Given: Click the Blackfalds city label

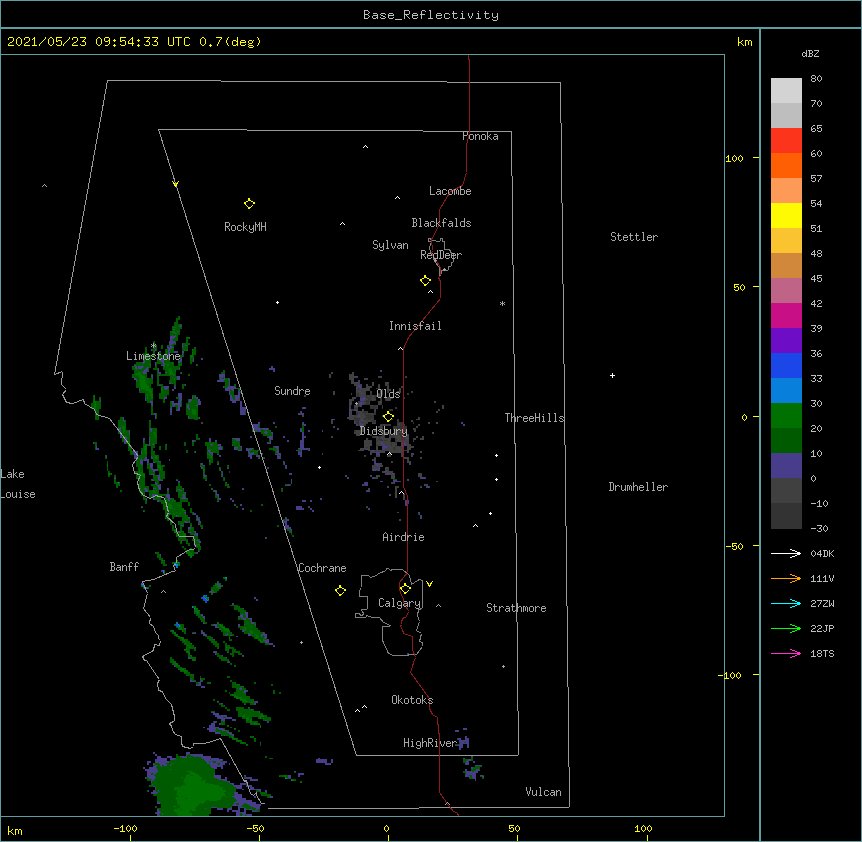Looking at the screenshot, I should click(441, 223).
